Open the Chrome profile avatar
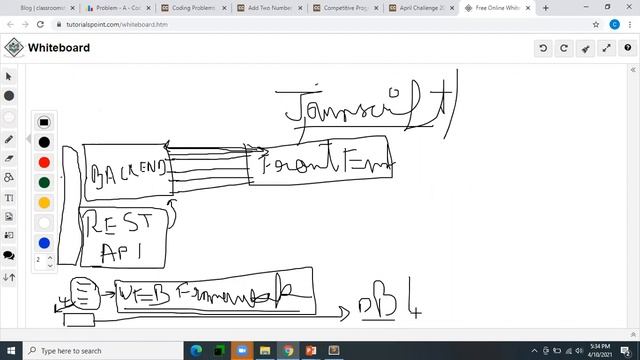Viewport: 640px width, 360px height. pos(614,24)
